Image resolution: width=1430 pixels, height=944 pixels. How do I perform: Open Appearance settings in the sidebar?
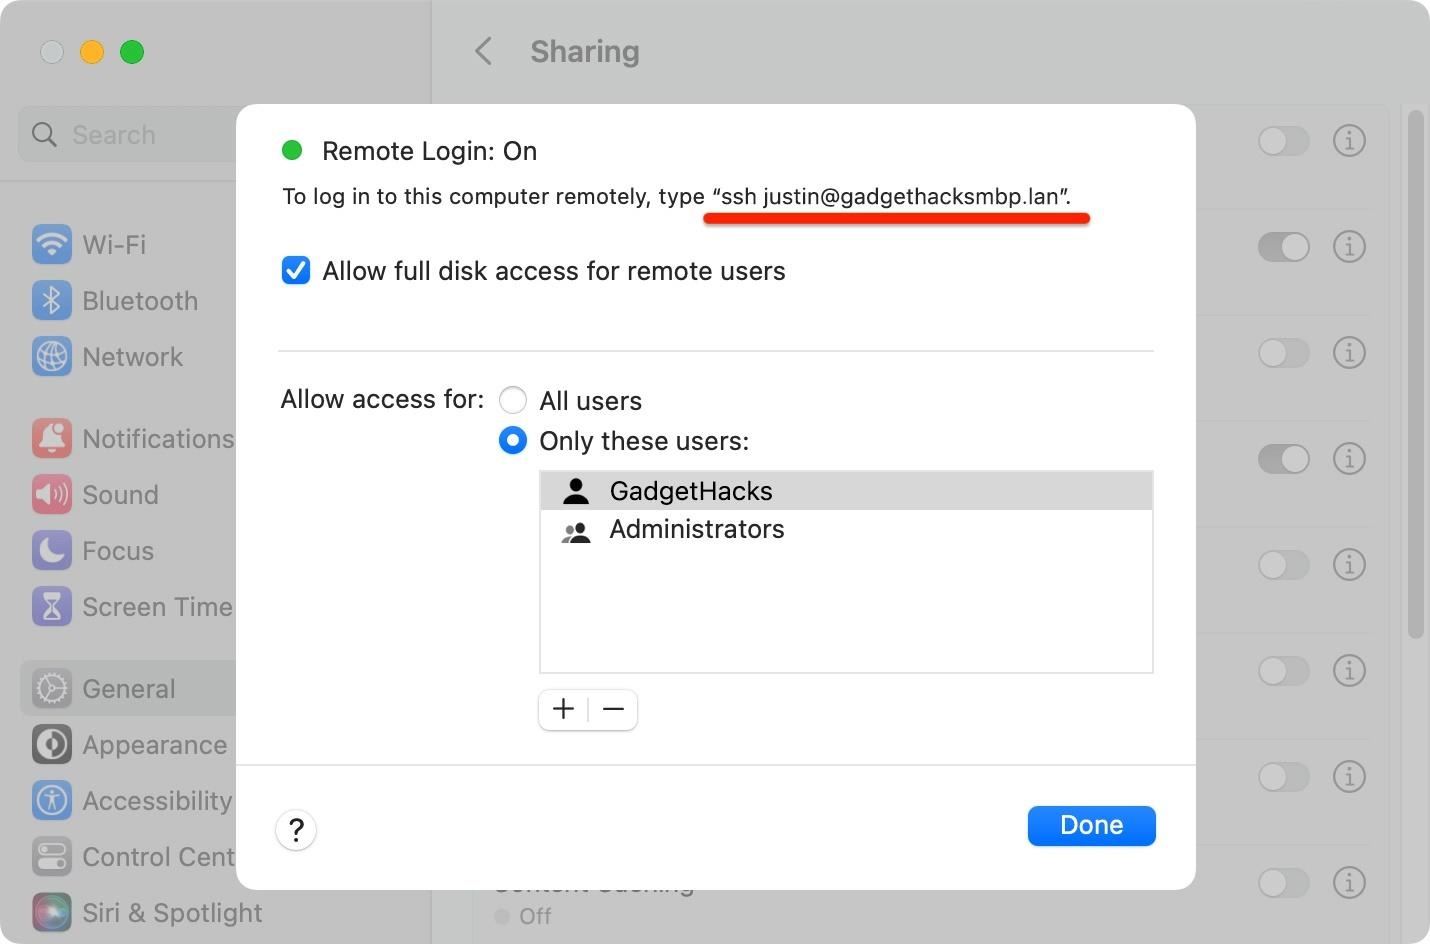point(154,744)
